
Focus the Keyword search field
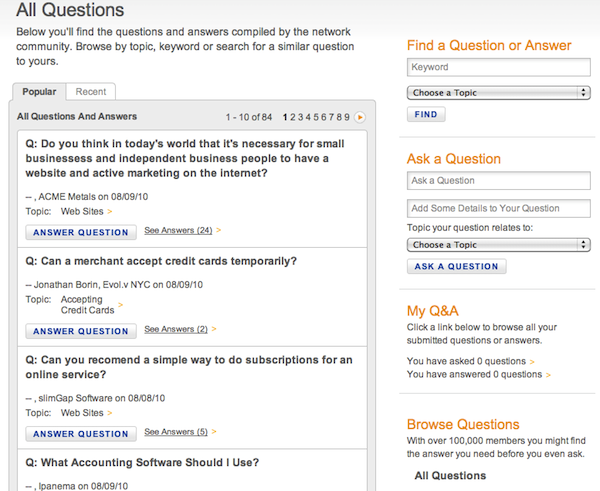(499, 67)
